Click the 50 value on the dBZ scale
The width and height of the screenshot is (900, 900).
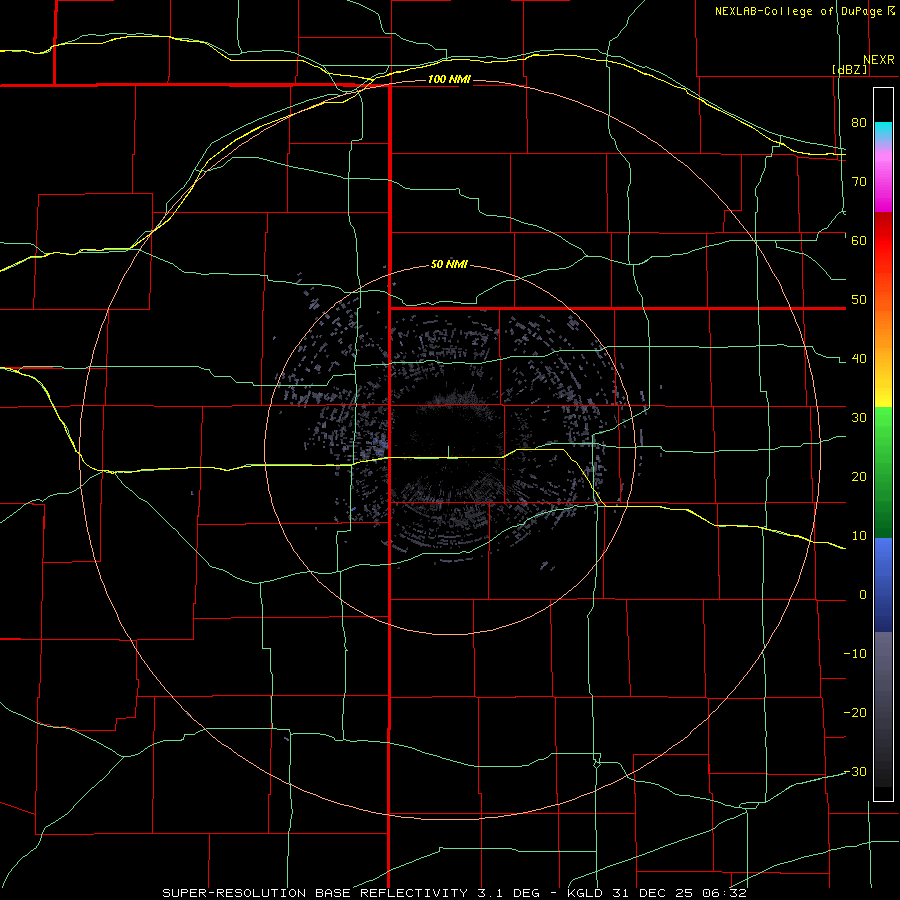[859, 300]
